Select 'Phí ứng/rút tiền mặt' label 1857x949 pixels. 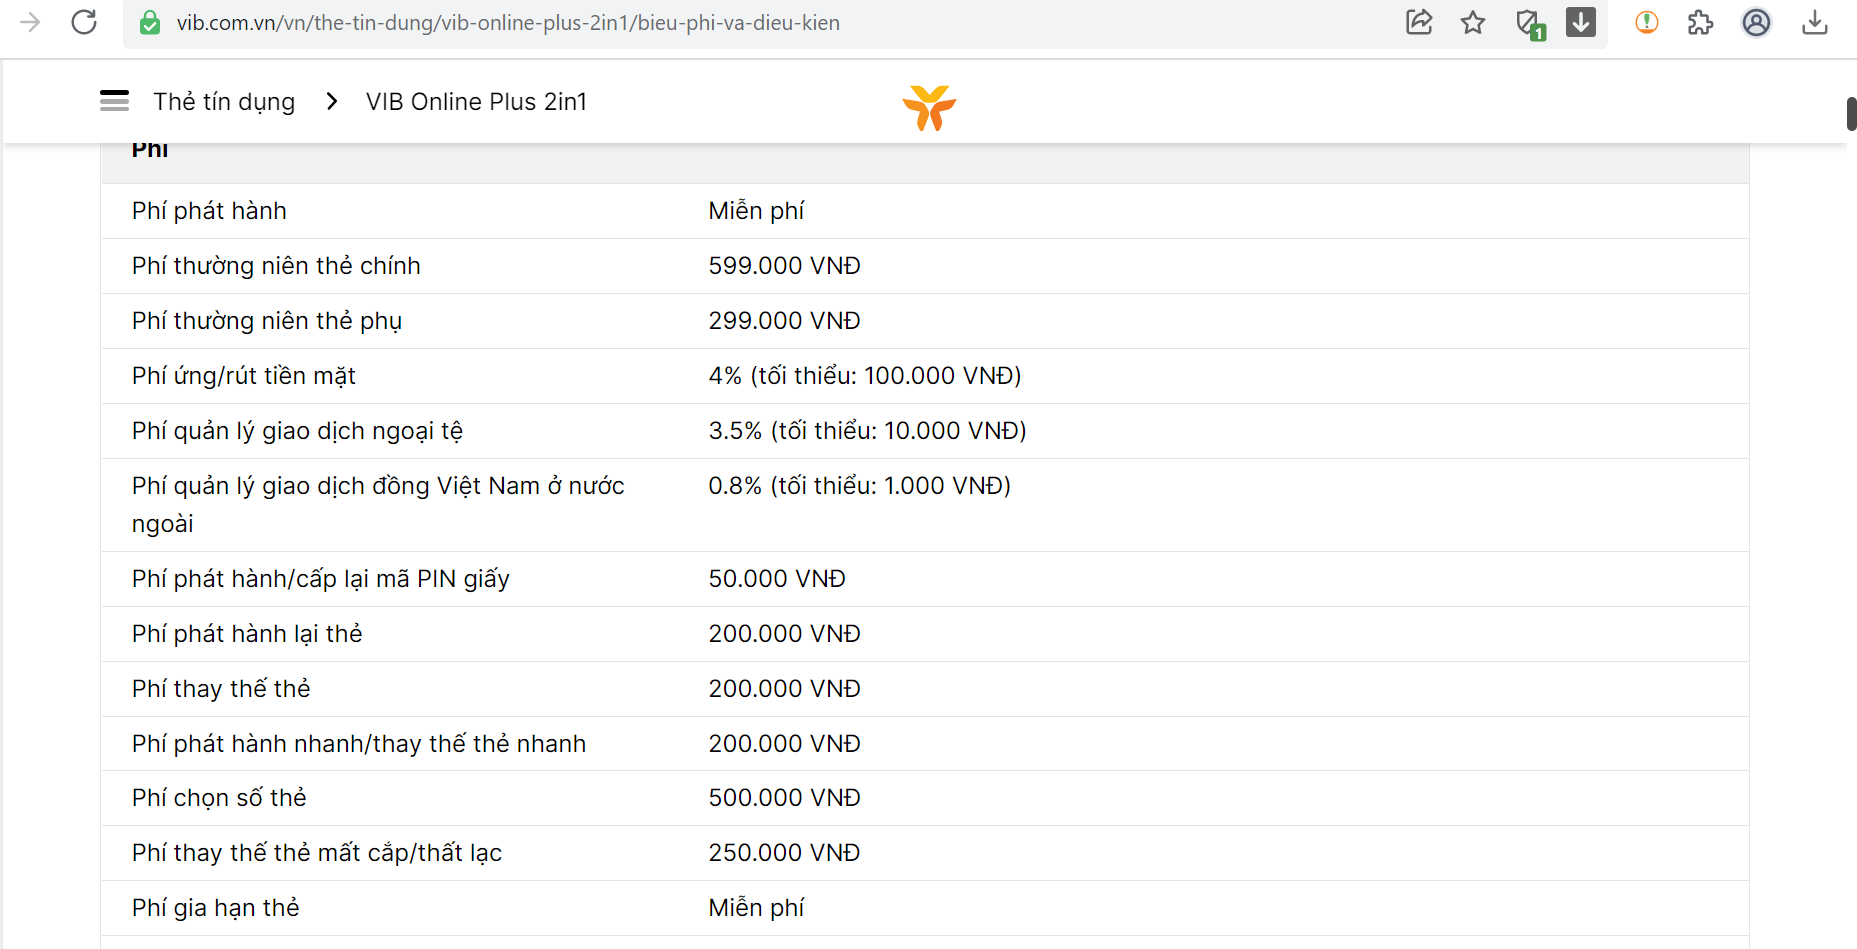click(244, 376)
